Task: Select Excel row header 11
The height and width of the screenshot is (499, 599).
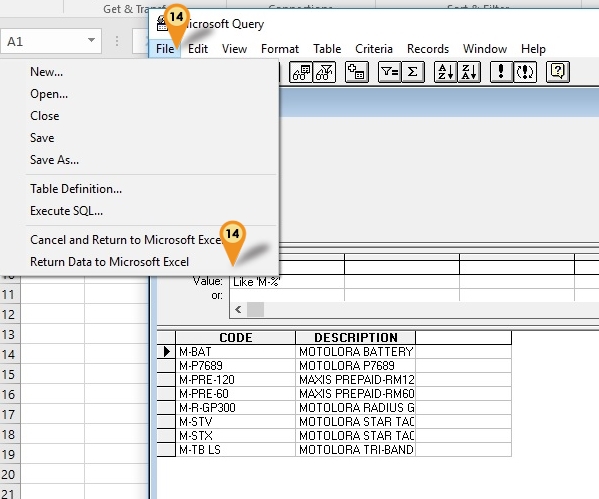Action: tap(10, 295)
